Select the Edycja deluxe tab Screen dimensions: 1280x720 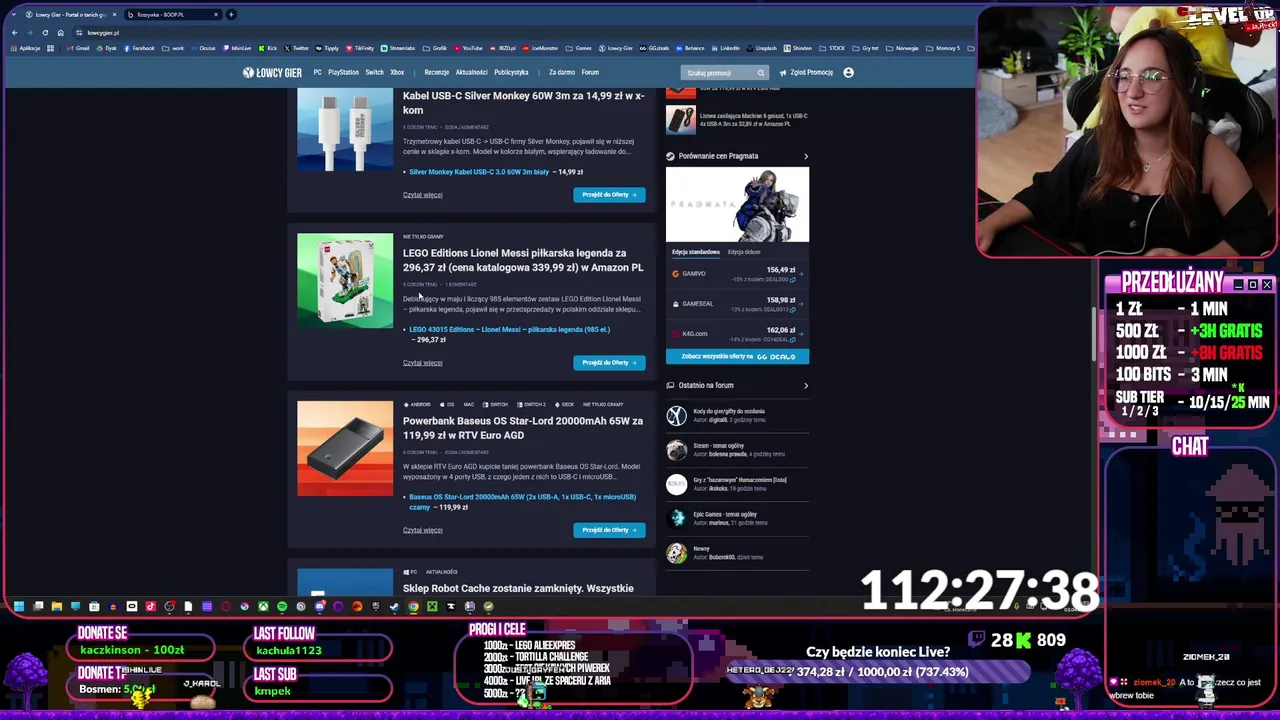744,252
